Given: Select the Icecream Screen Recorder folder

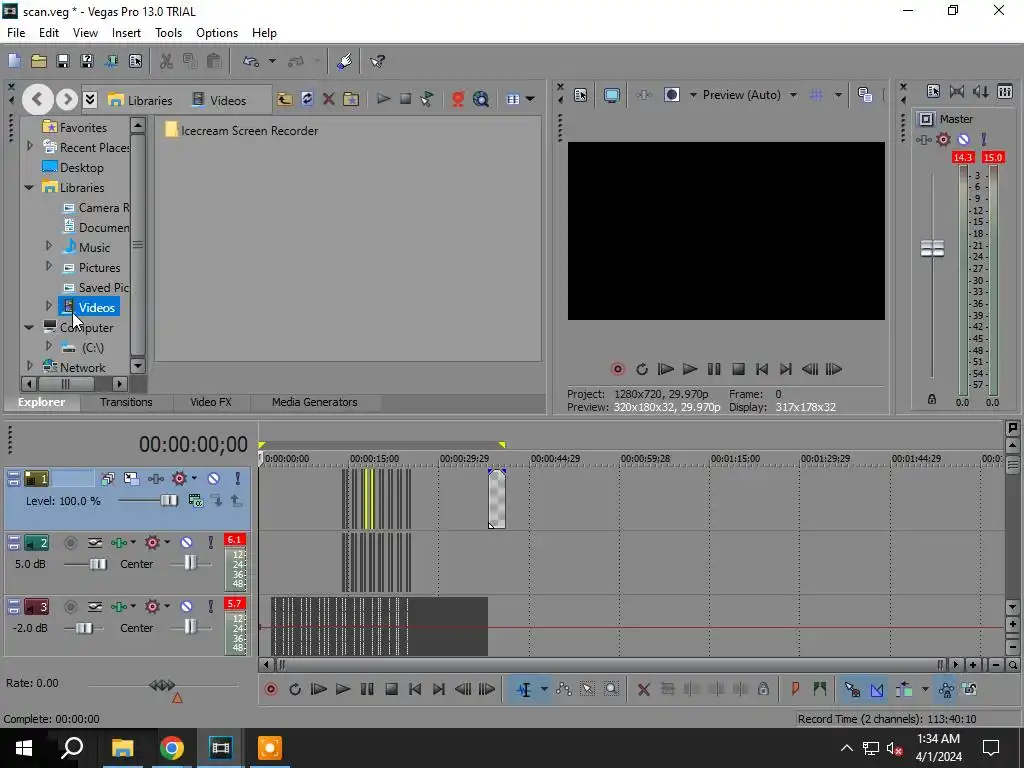Looking at the screenshot, I should (x=242, y=130).
